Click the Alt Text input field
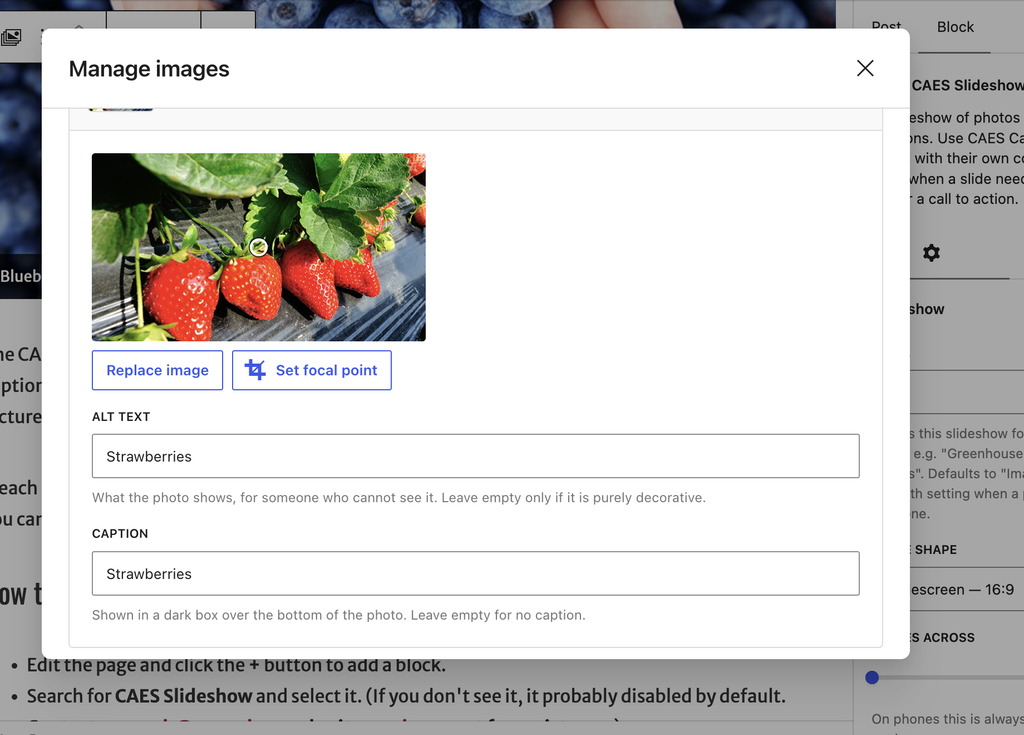1024x735 pixels. pyautogui.click(x=475, y=456)
